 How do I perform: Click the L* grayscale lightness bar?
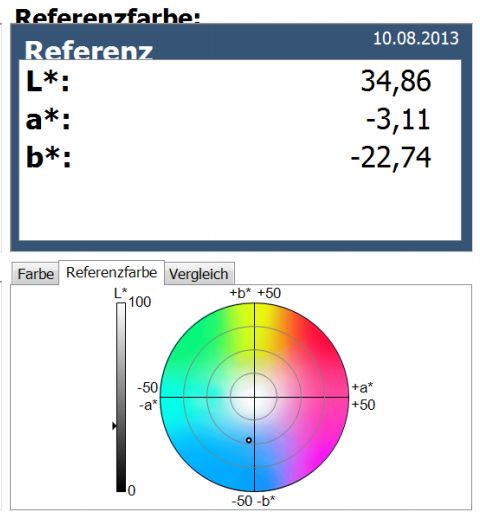121,397
